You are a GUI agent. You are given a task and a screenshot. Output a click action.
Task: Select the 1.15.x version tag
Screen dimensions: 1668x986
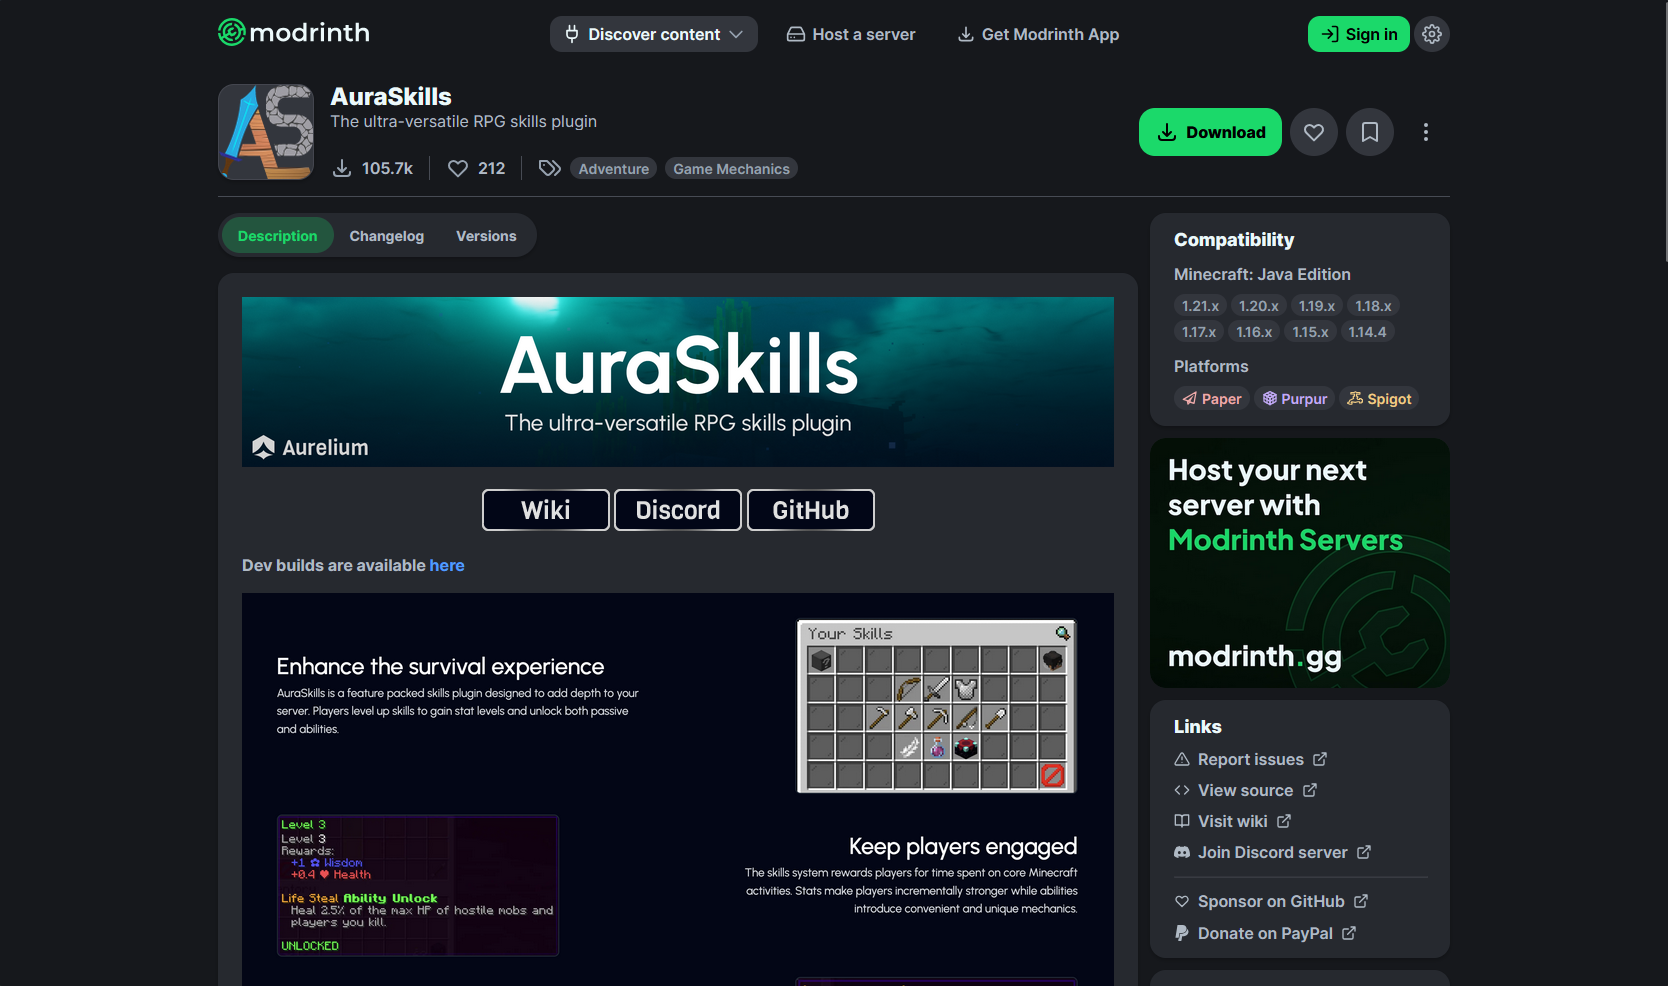pyautogui.click(x=1310, y=332)
